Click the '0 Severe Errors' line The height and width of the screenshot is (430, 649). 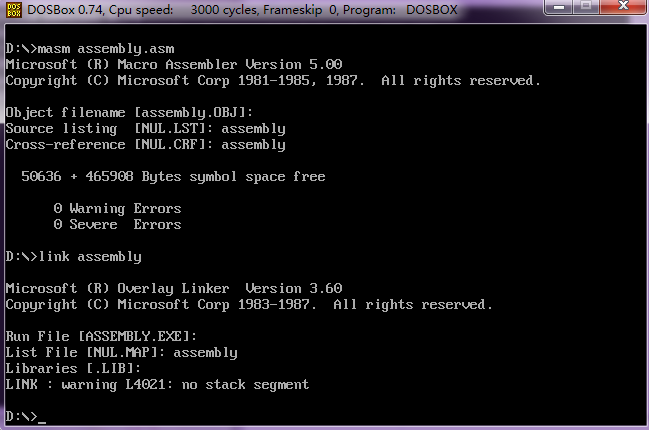coord(118,225)
